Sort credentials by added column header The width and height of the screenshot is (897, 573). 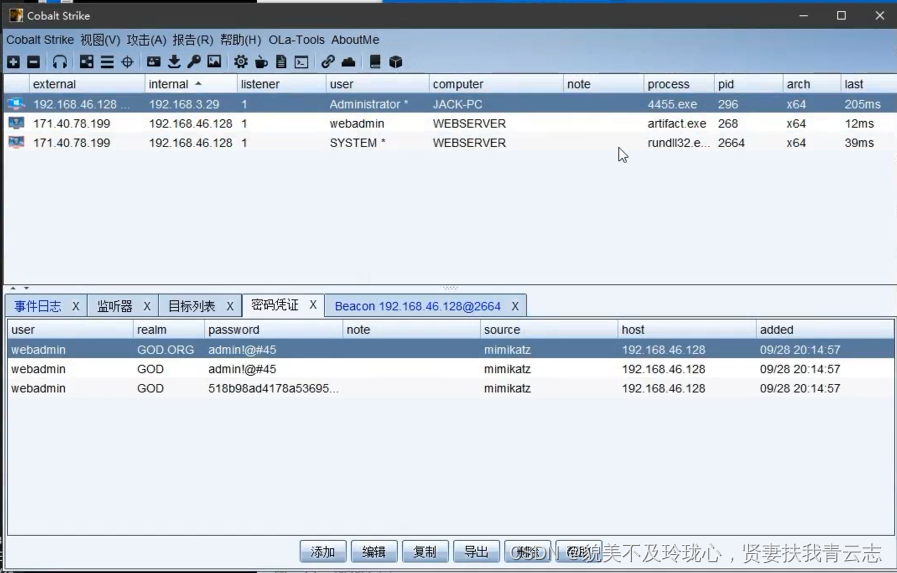[x=824, y=330]
